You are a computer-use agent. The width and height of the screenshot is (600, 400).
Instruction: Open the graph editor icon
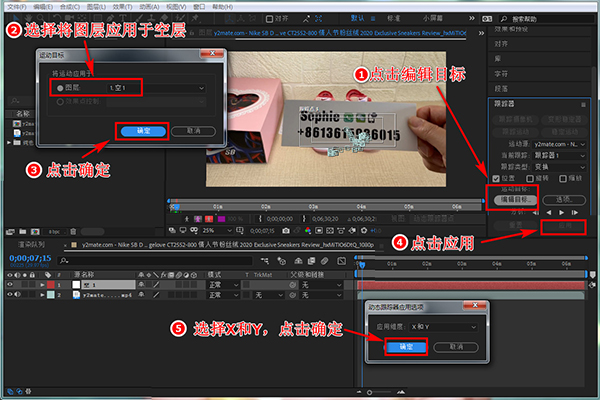[x=341, y=261]
